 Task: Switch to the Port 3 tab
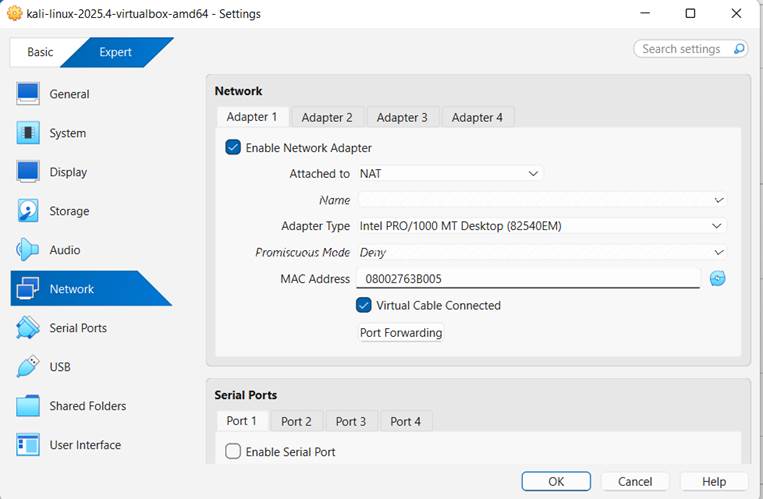pos(350,421)
